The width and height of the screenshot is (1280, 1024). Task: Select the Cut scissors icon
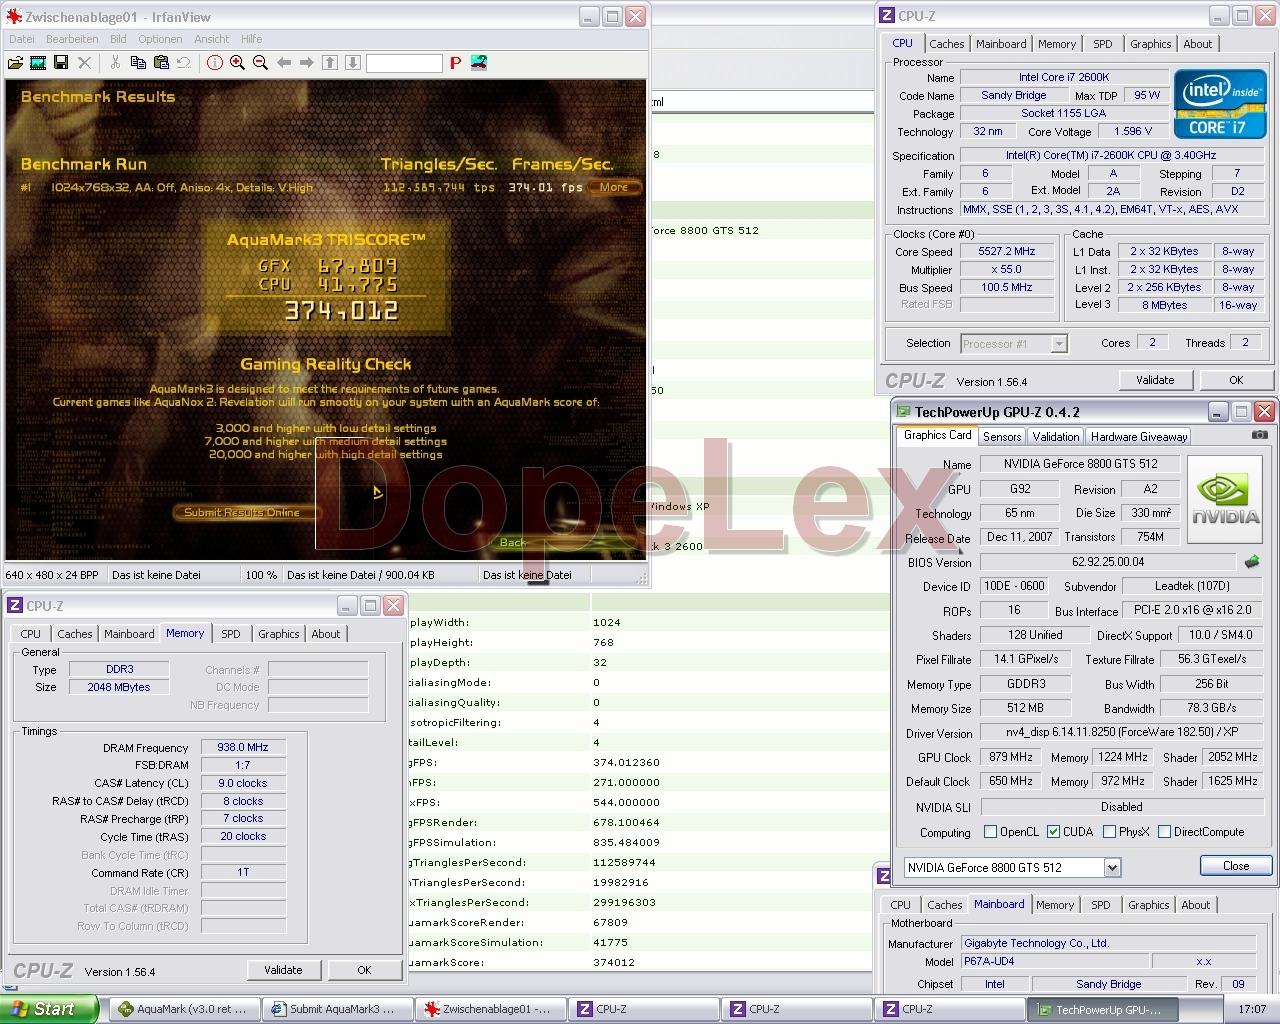(x=115, y=63)
